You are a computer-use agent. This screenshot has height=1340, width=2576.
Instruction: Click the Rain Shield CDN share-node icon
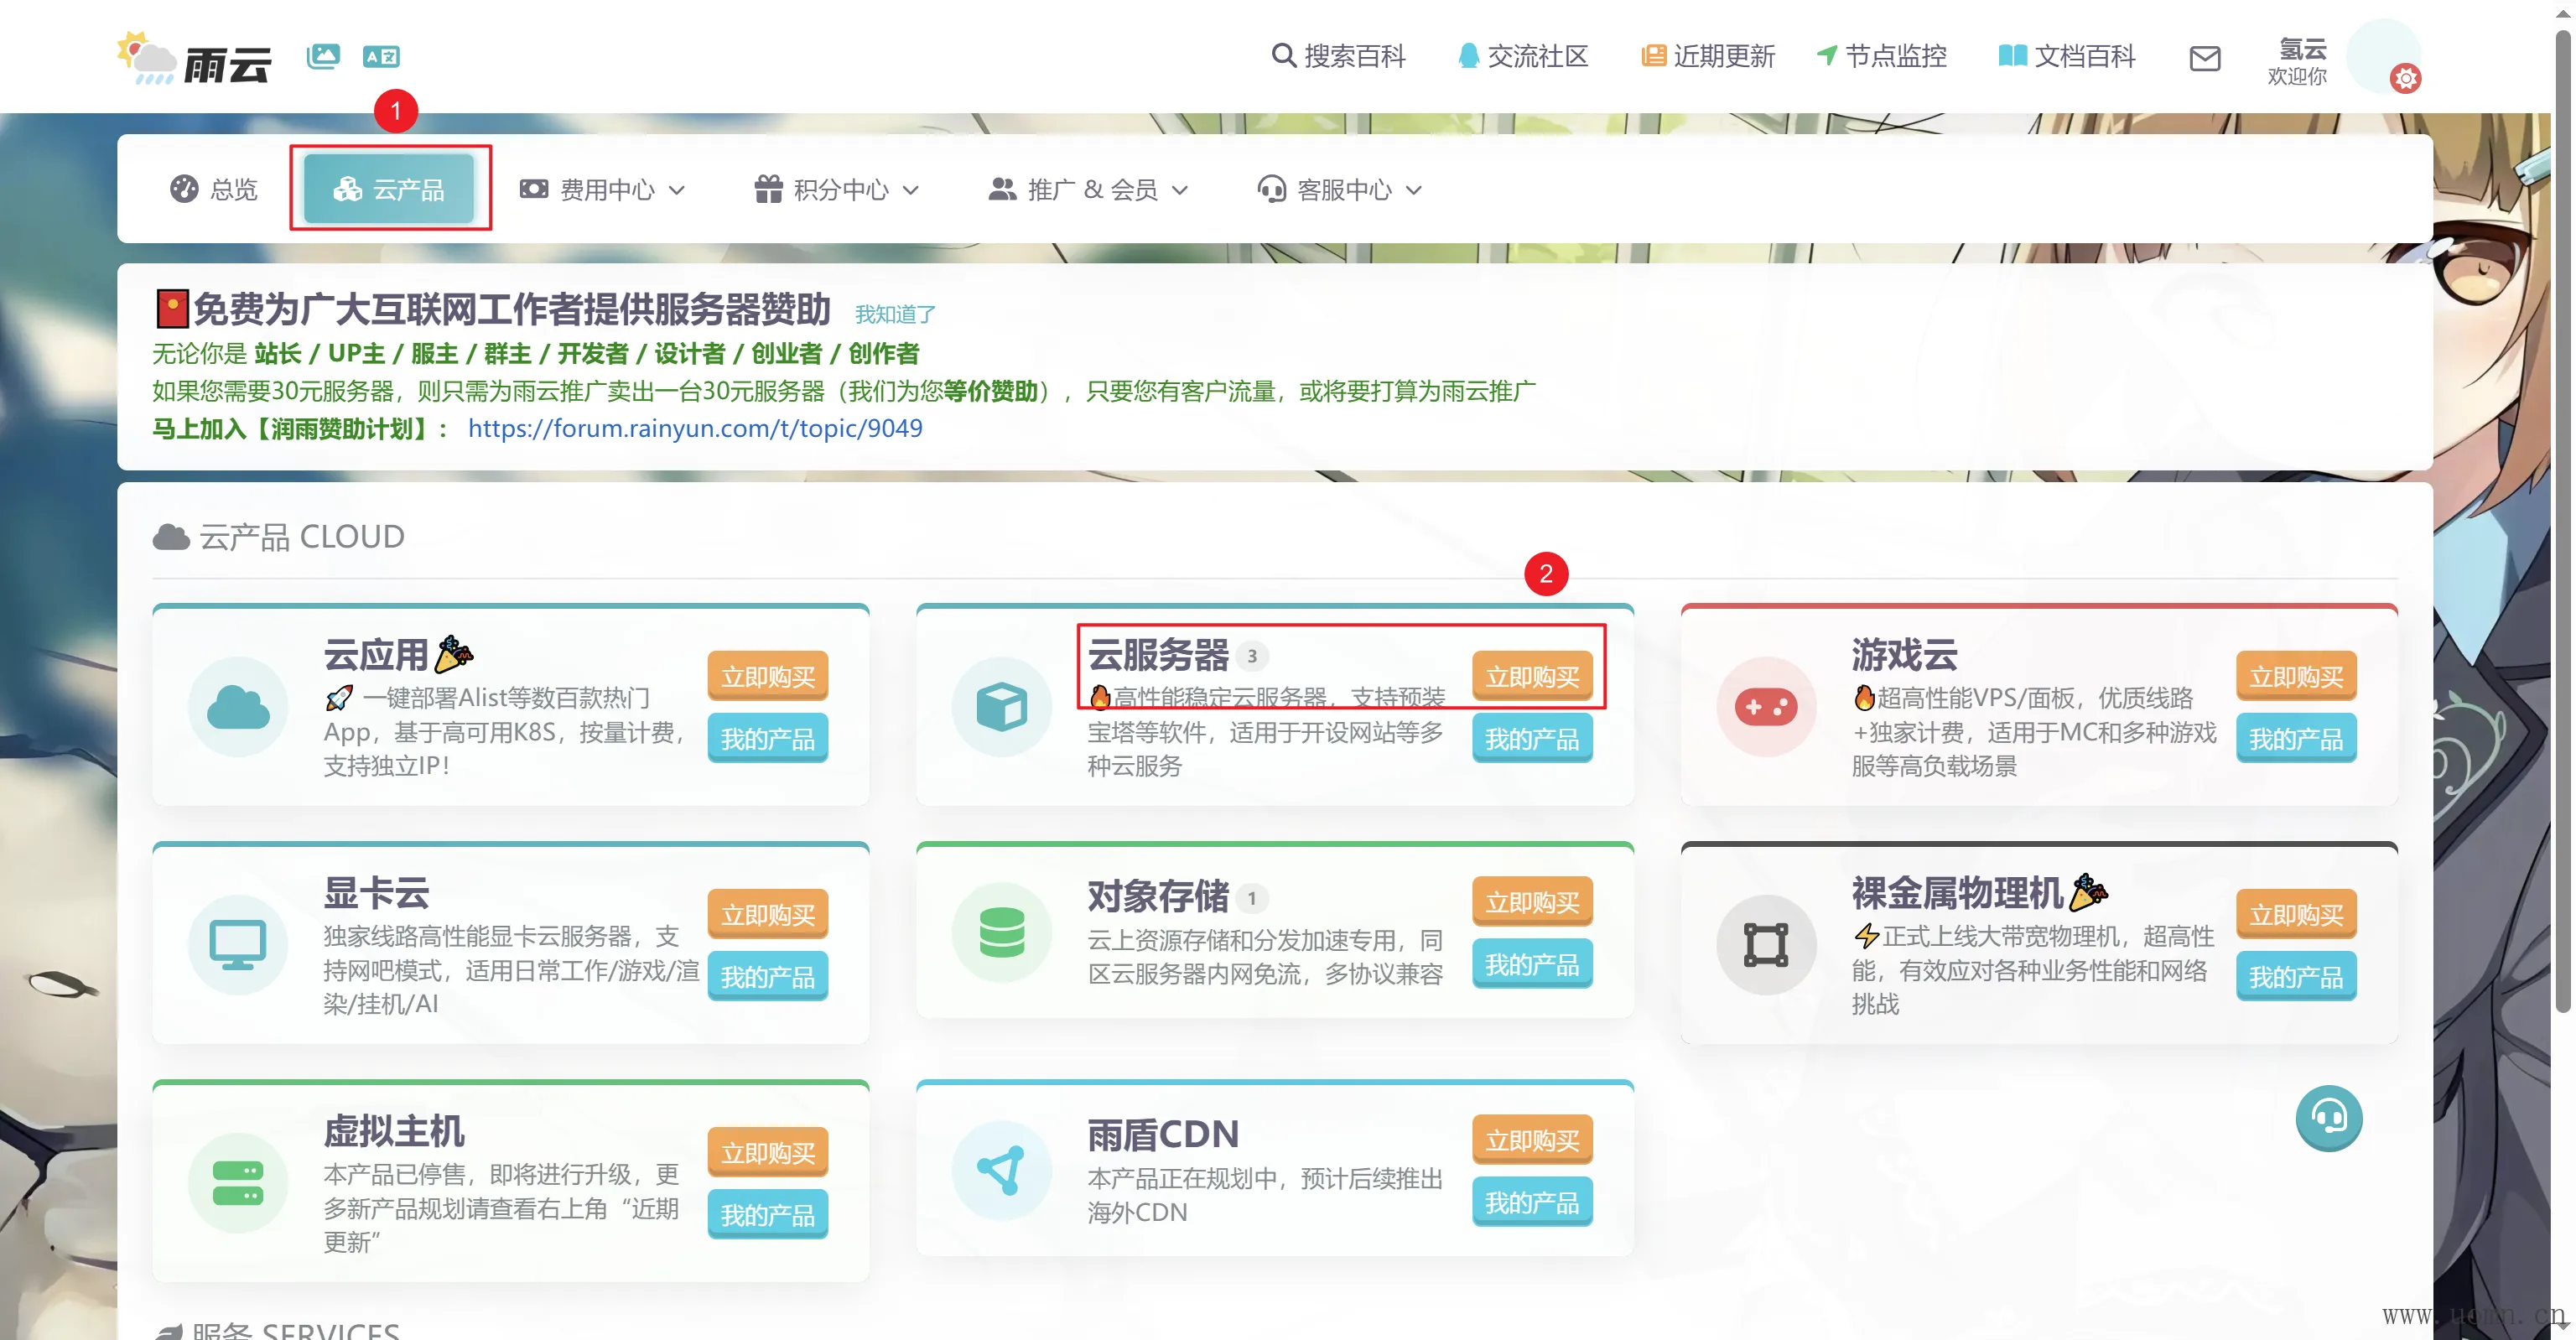coord(1001,1170)
